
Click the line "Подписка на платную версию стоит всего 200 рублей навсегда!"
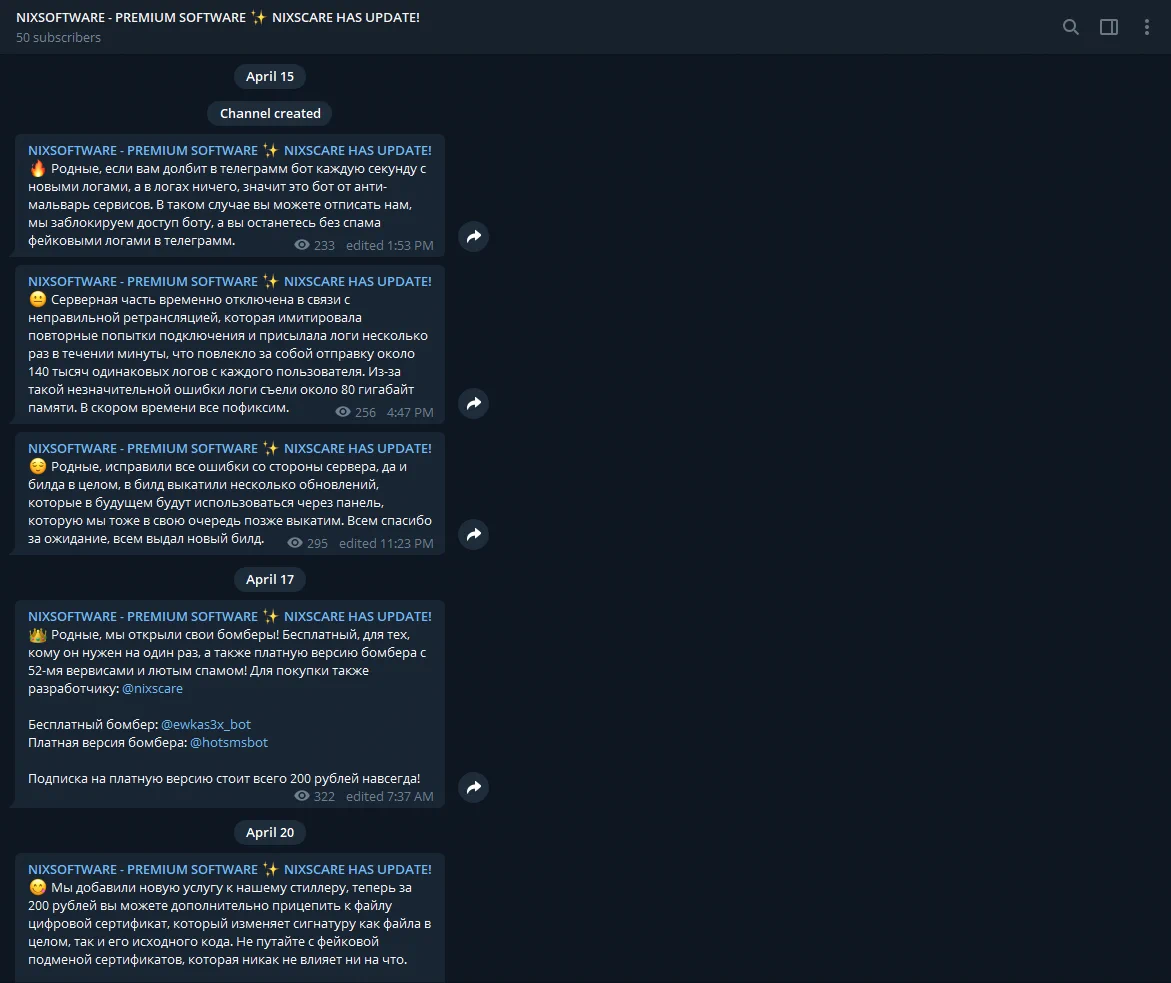click(224, 778)
